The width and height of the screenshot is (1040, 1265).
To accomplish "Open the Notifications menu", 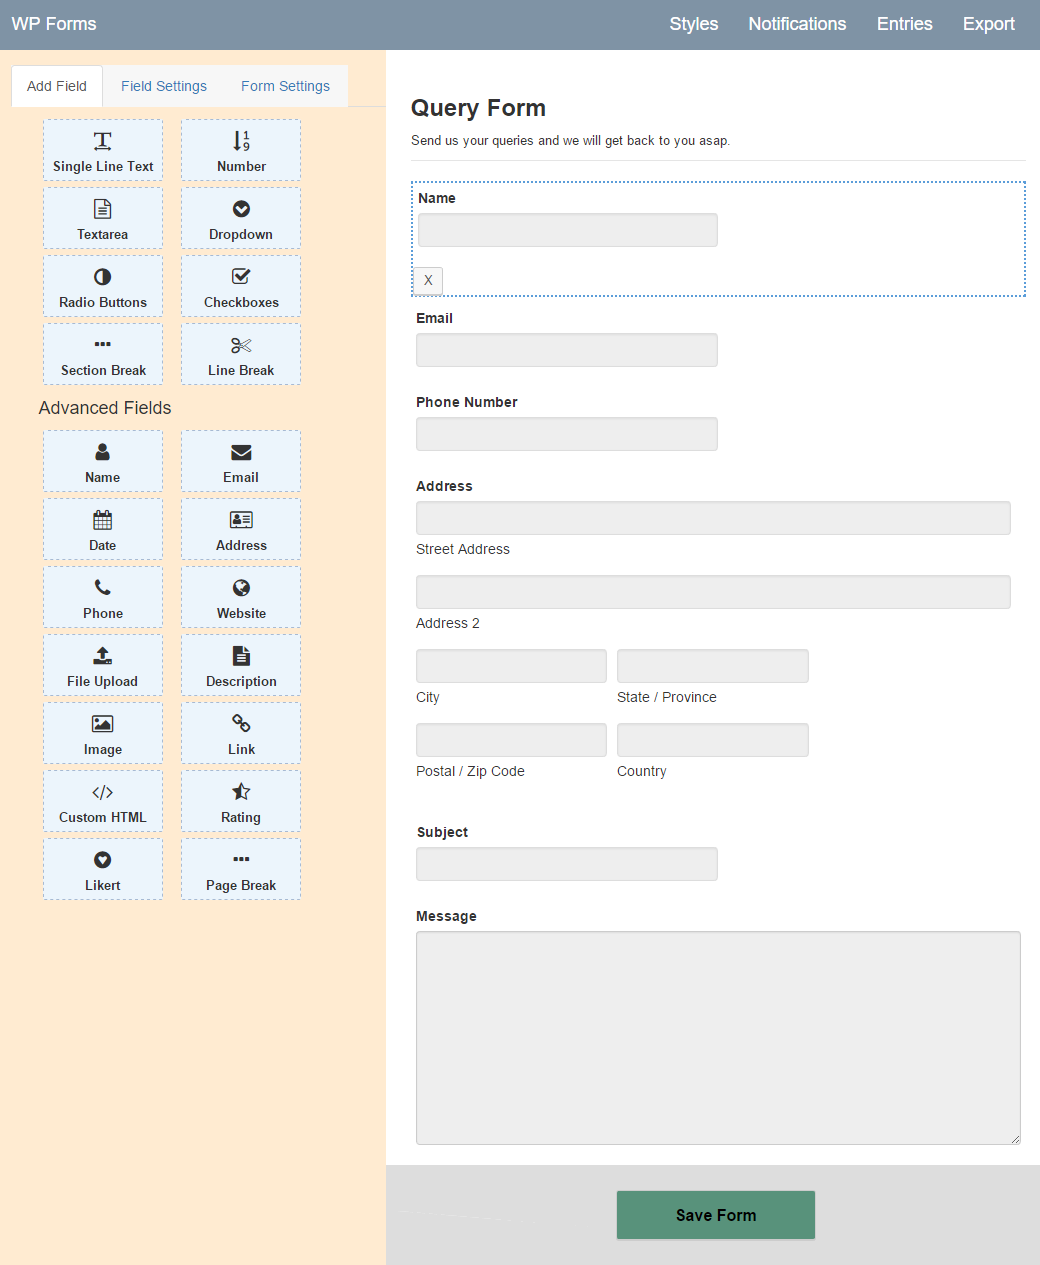I will [x=797, y=24].
